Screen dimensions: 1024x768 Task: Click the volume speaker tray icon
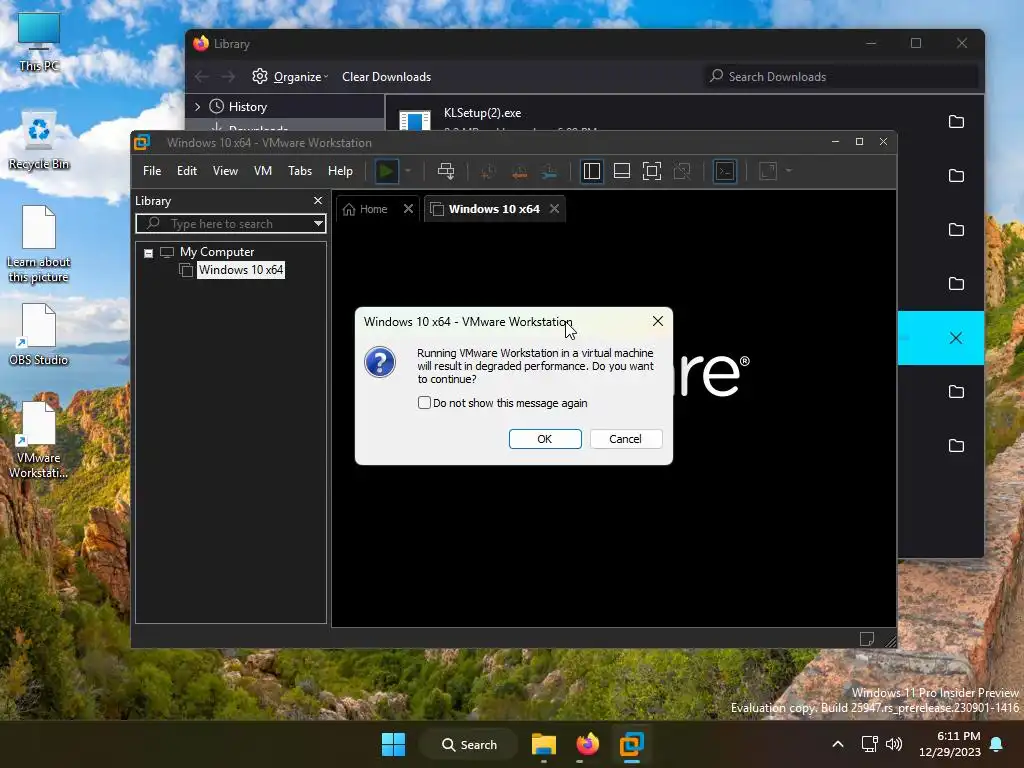point(894,744)
